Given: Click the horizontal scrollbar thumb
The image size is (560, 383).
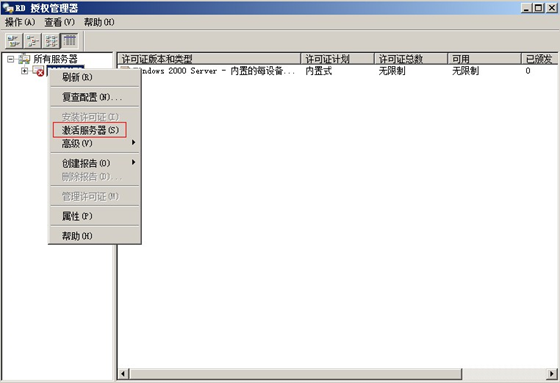Looking at the screenshot, I should click(295, 374).
